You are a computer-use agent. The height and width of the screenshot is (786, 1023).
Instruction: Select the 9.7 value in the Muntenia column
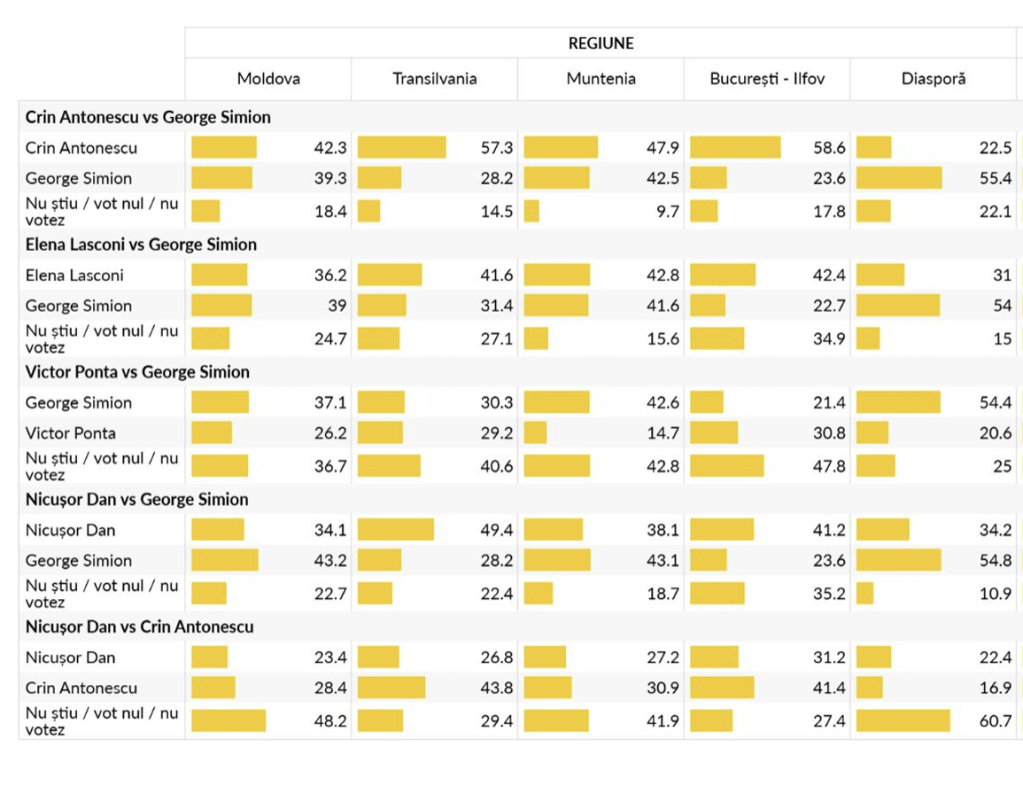click(x=668, y=212)
